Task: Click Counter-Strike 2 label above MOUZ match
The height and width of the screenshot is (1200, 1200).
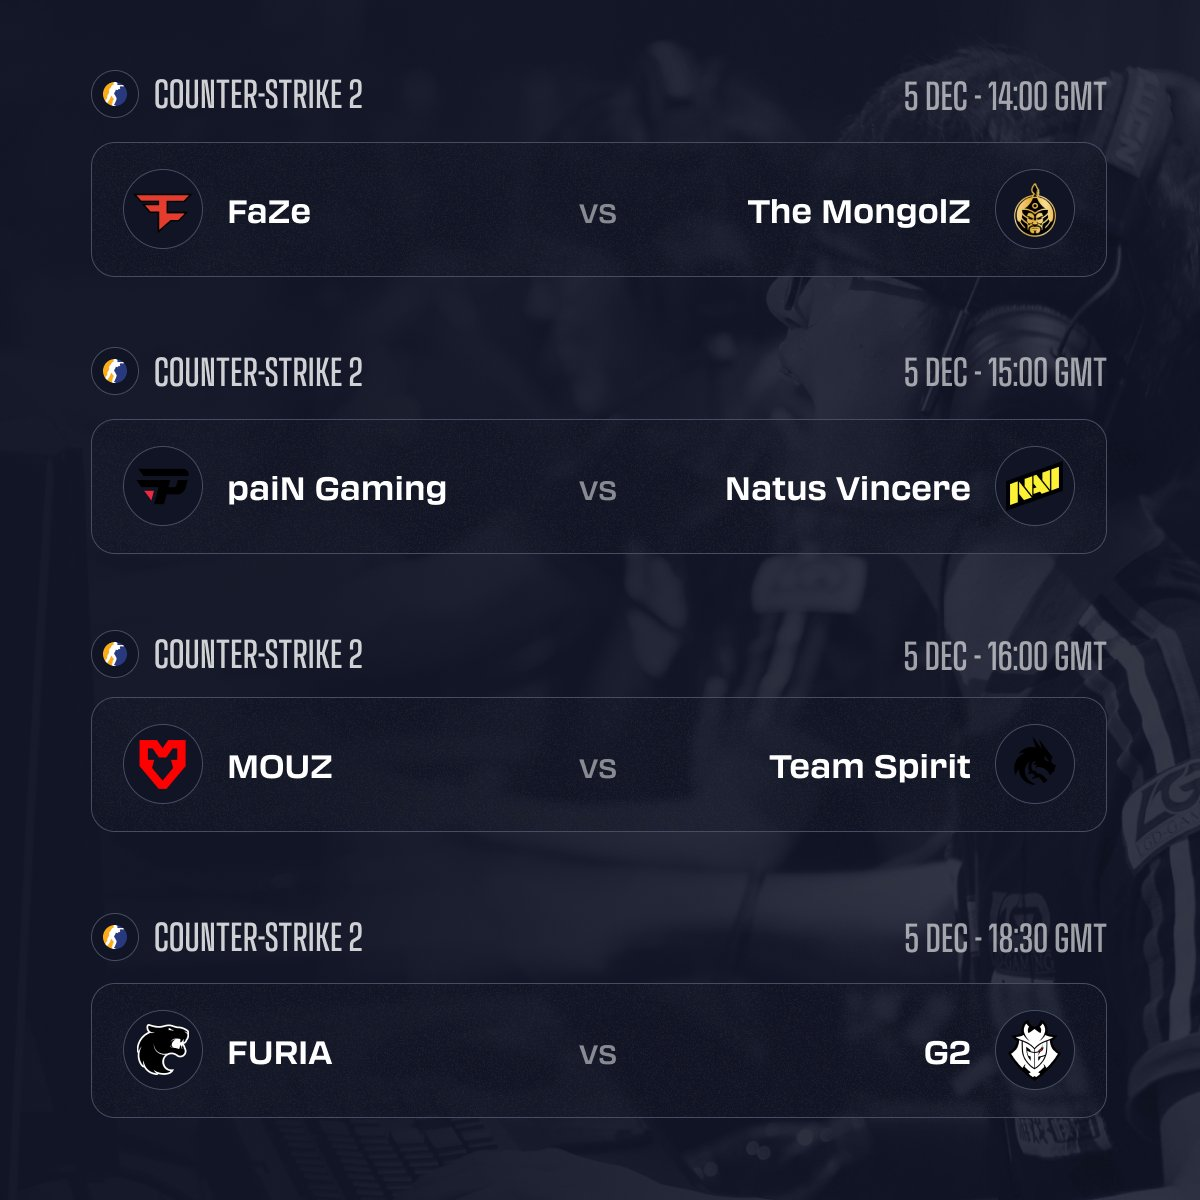Action: pyautogui.click(x=258, y=655)
